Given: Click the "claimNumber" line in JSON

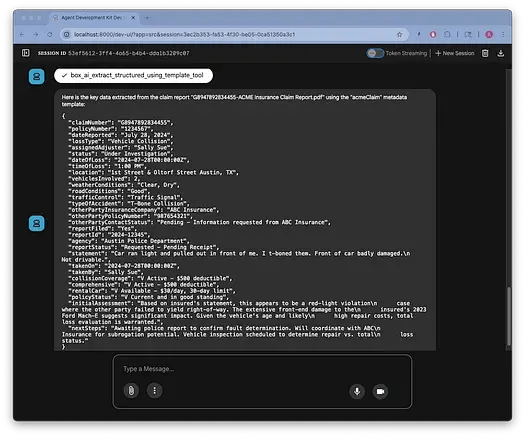Looking at the screenshot, I should (121, 123).
